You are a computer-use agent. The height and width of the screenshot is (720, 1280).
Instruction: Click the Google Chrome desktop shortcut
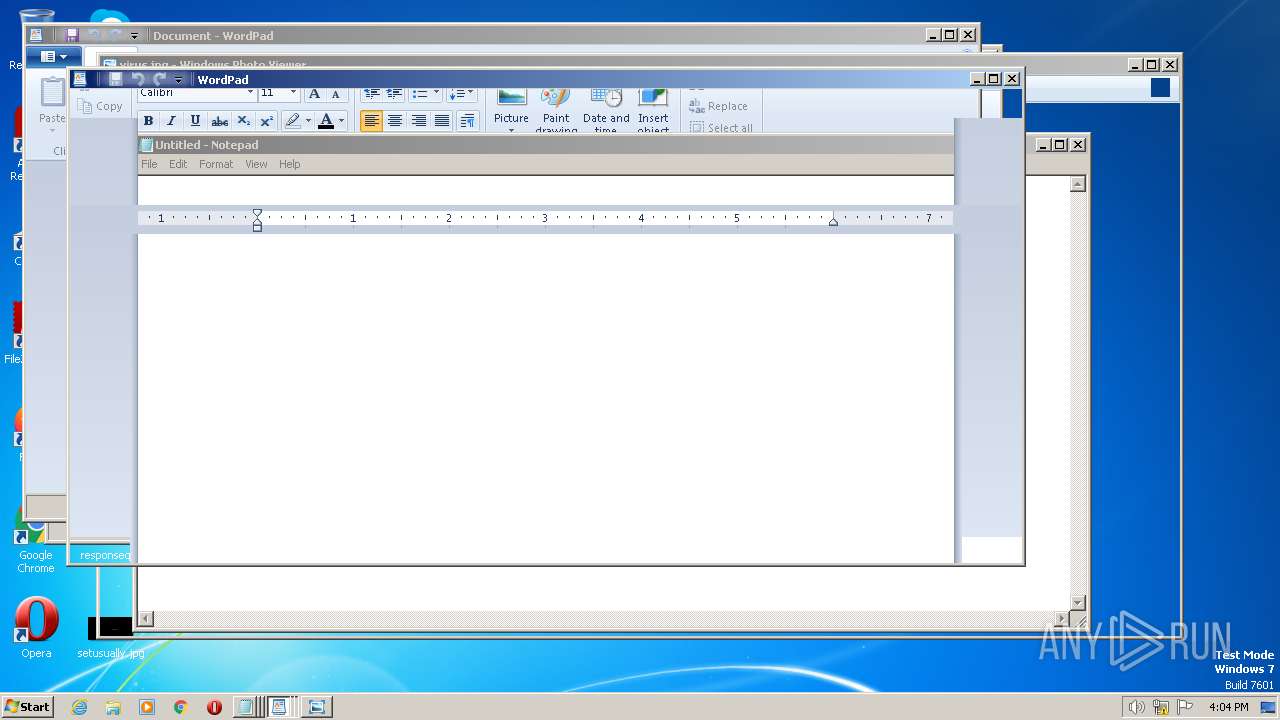click(x=35, y=539)
